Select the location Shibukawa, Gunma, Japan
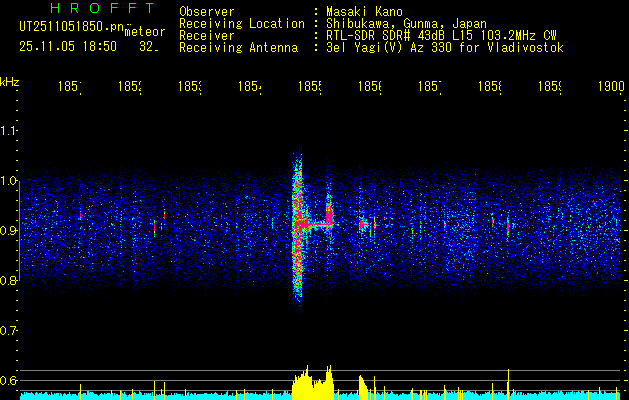The height and width of the screenshot is (400, 629). 406,24
